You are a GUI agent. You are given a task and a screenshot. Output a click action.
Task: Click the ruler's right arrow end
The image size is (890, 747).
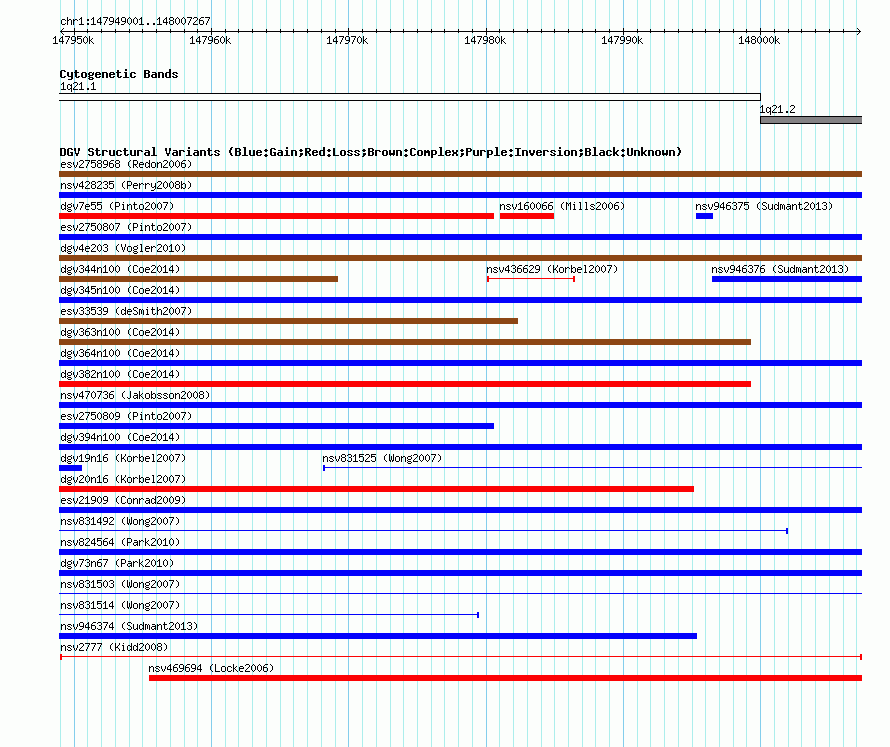pyautogui.click(x=859, y=32)
